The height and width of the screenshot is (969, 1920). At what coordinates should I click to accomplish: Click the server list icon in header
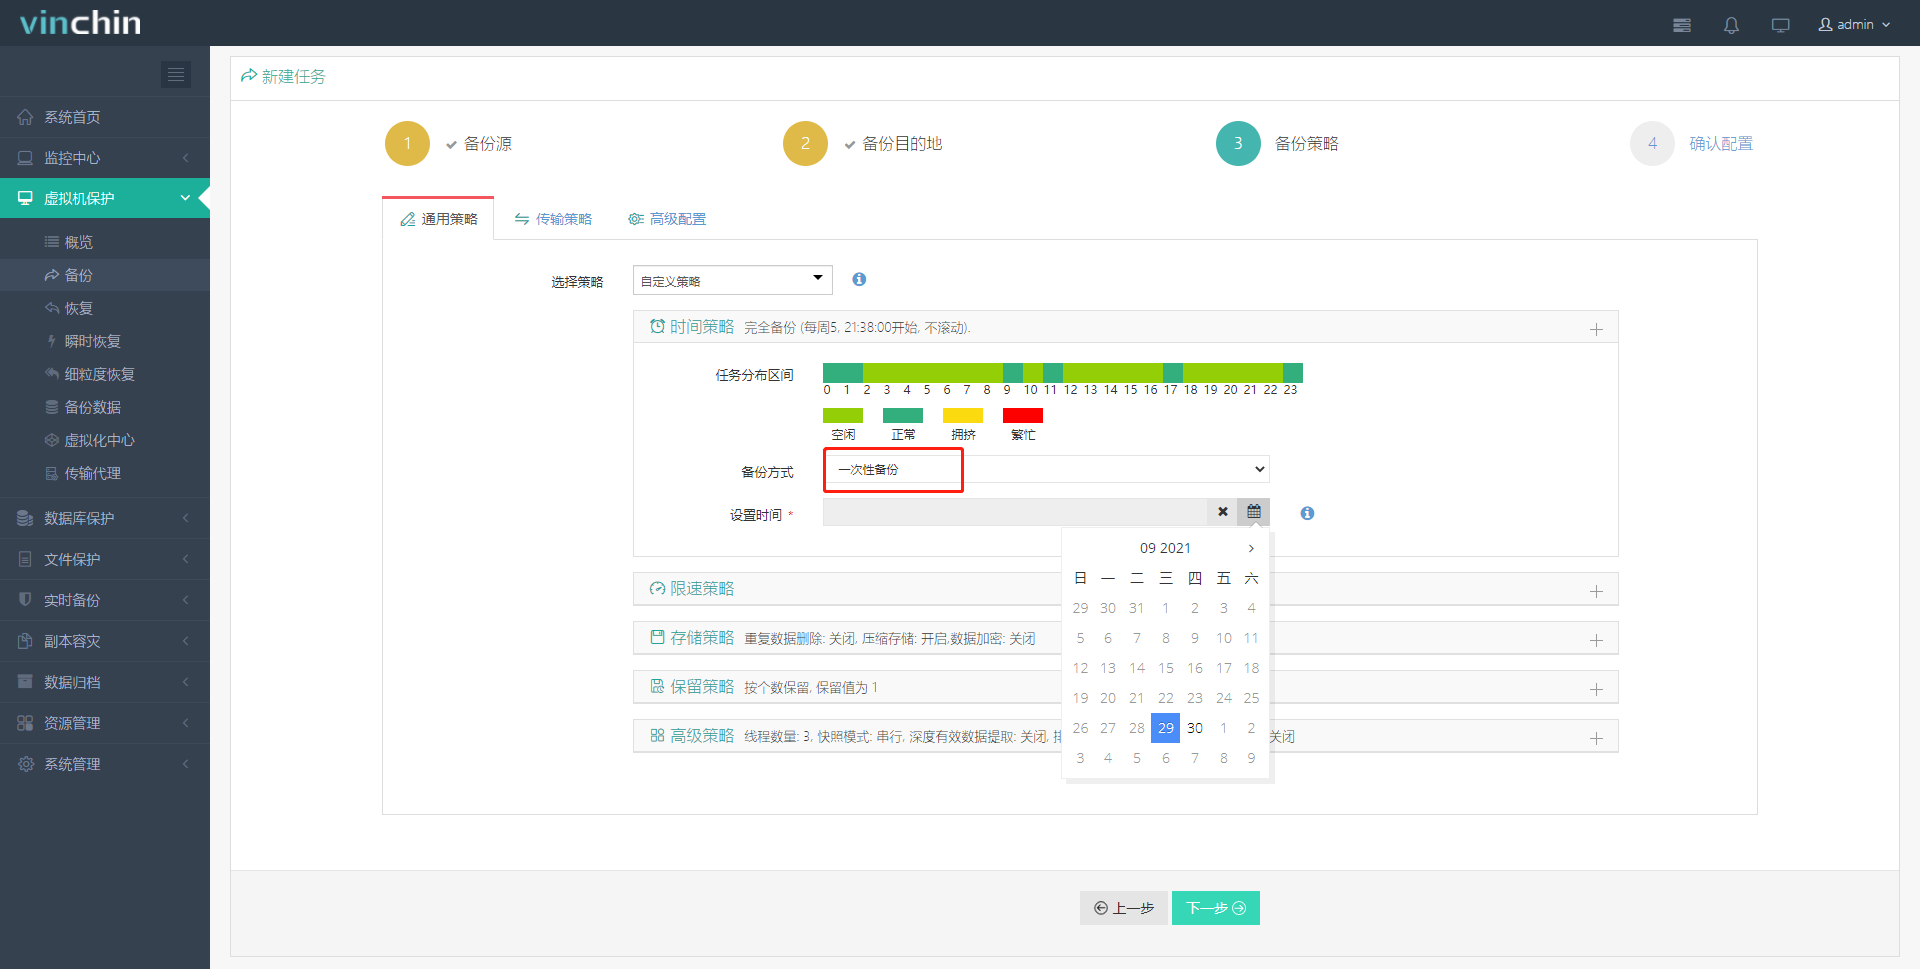pyautogui.click(x=1682, y=25)
